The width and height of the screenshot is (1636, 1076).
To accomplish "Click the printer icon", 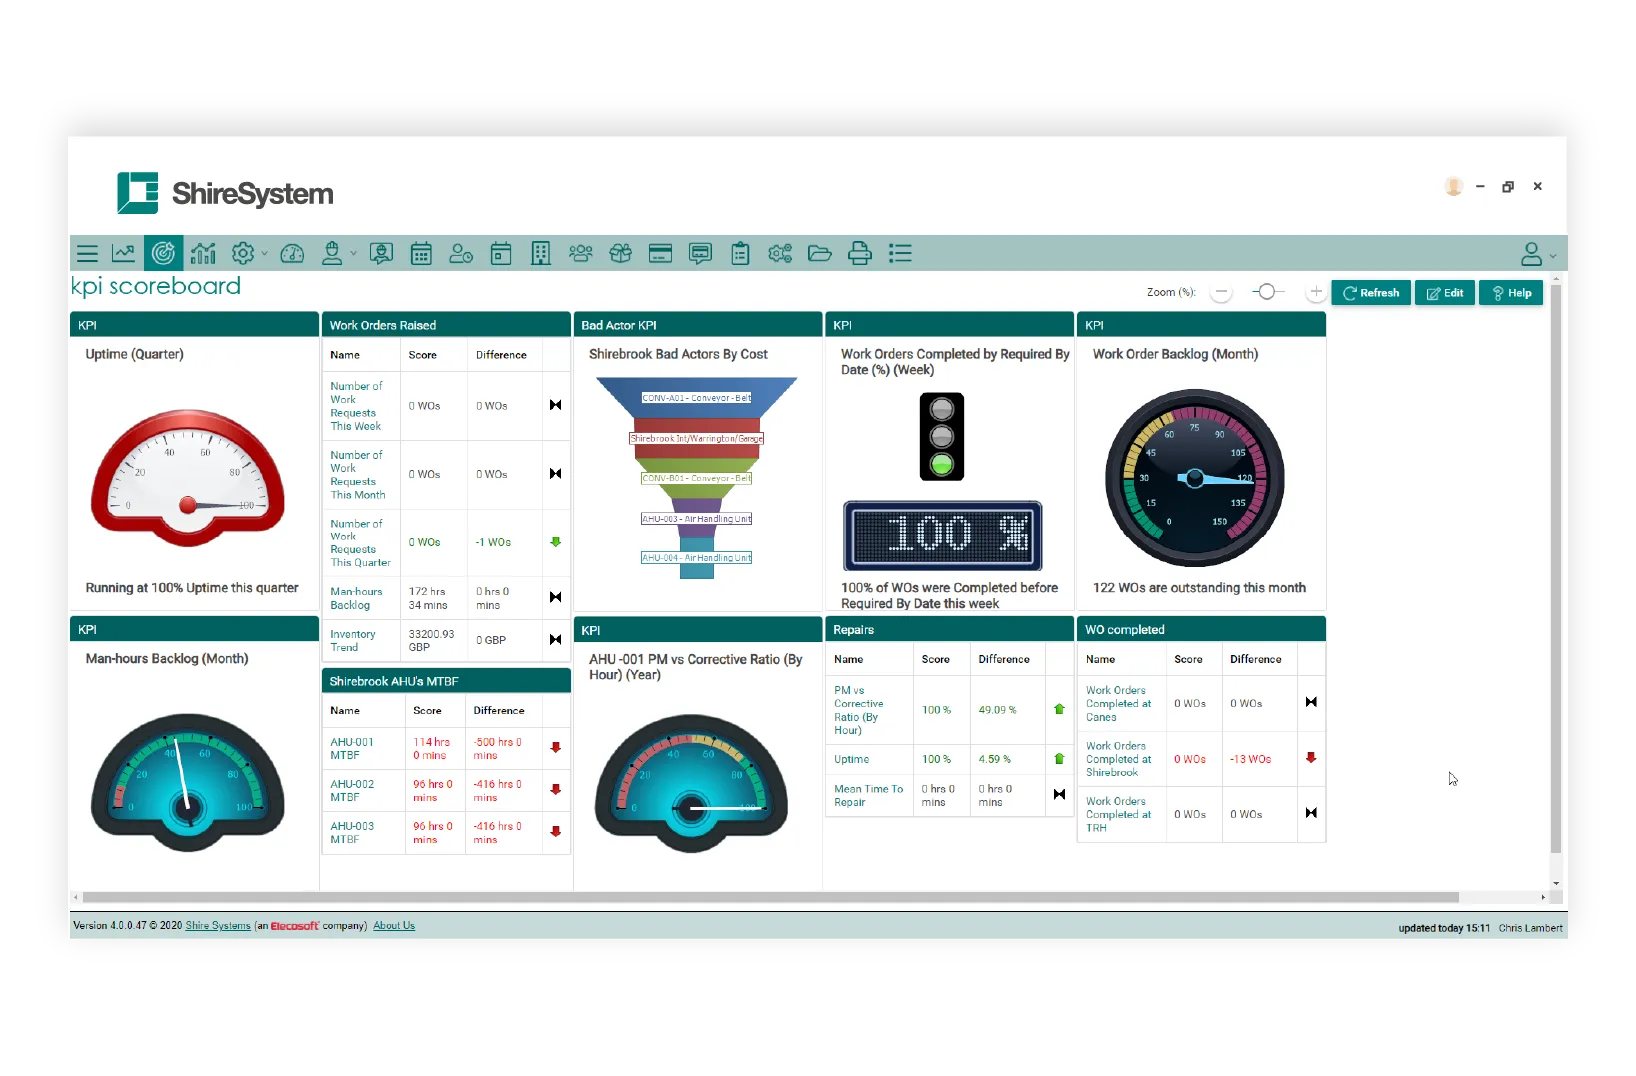I will [x=860, y=254].
